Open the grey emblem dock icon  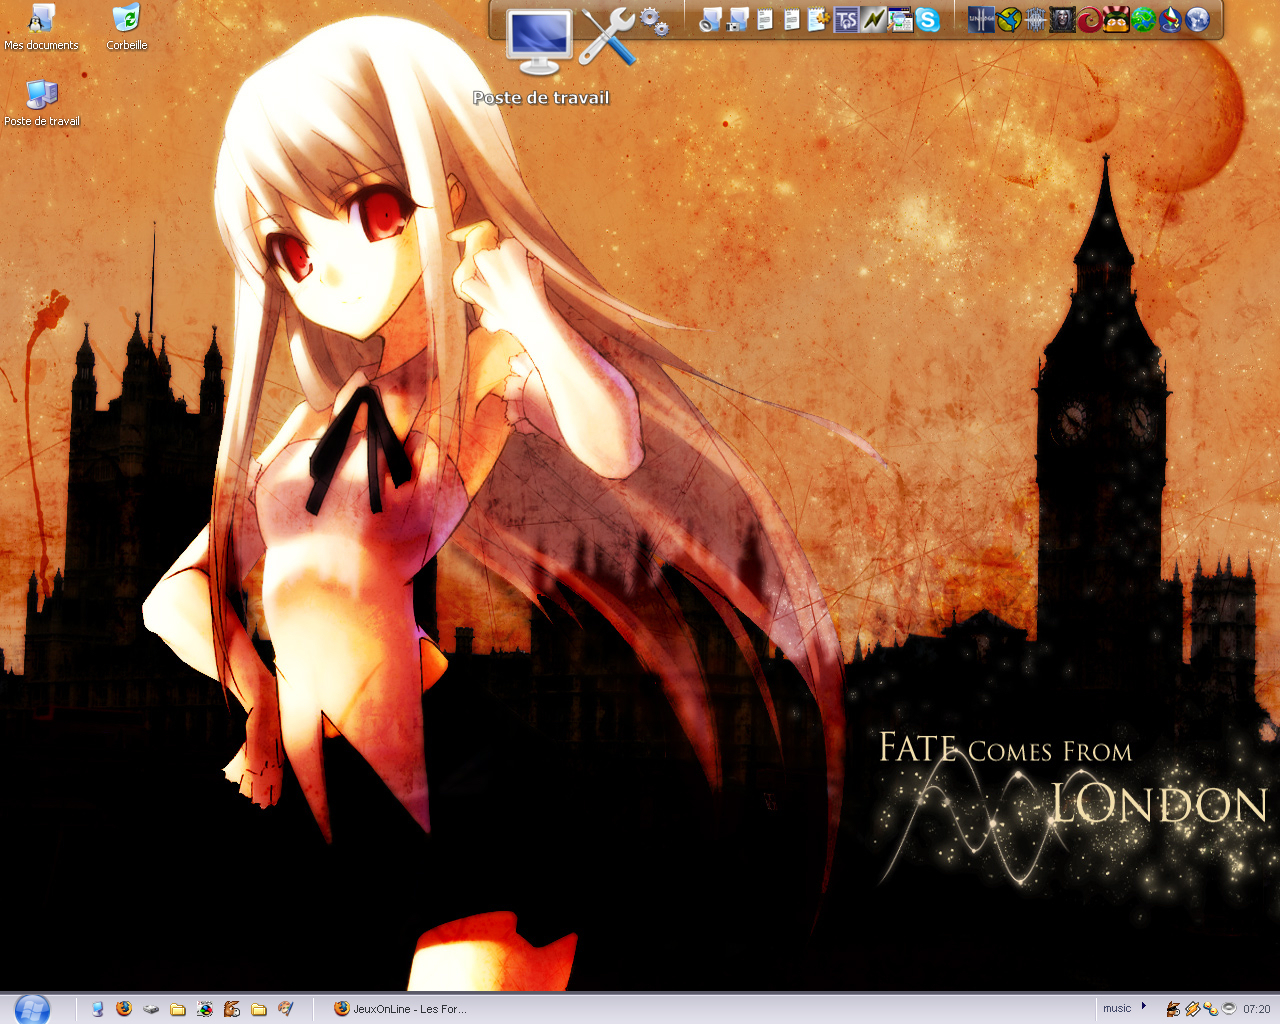click(x=1036, y=20)
